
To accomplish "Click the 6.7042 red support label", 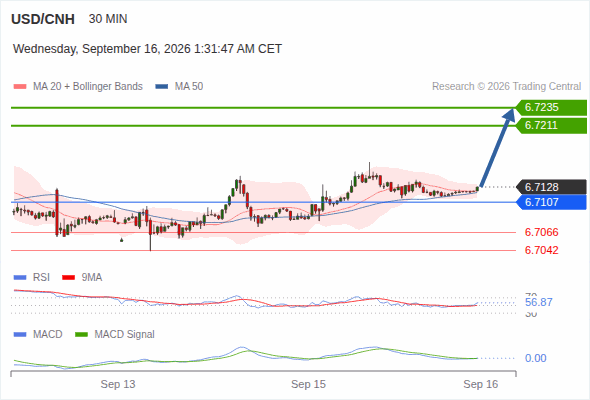I will 541,250.
